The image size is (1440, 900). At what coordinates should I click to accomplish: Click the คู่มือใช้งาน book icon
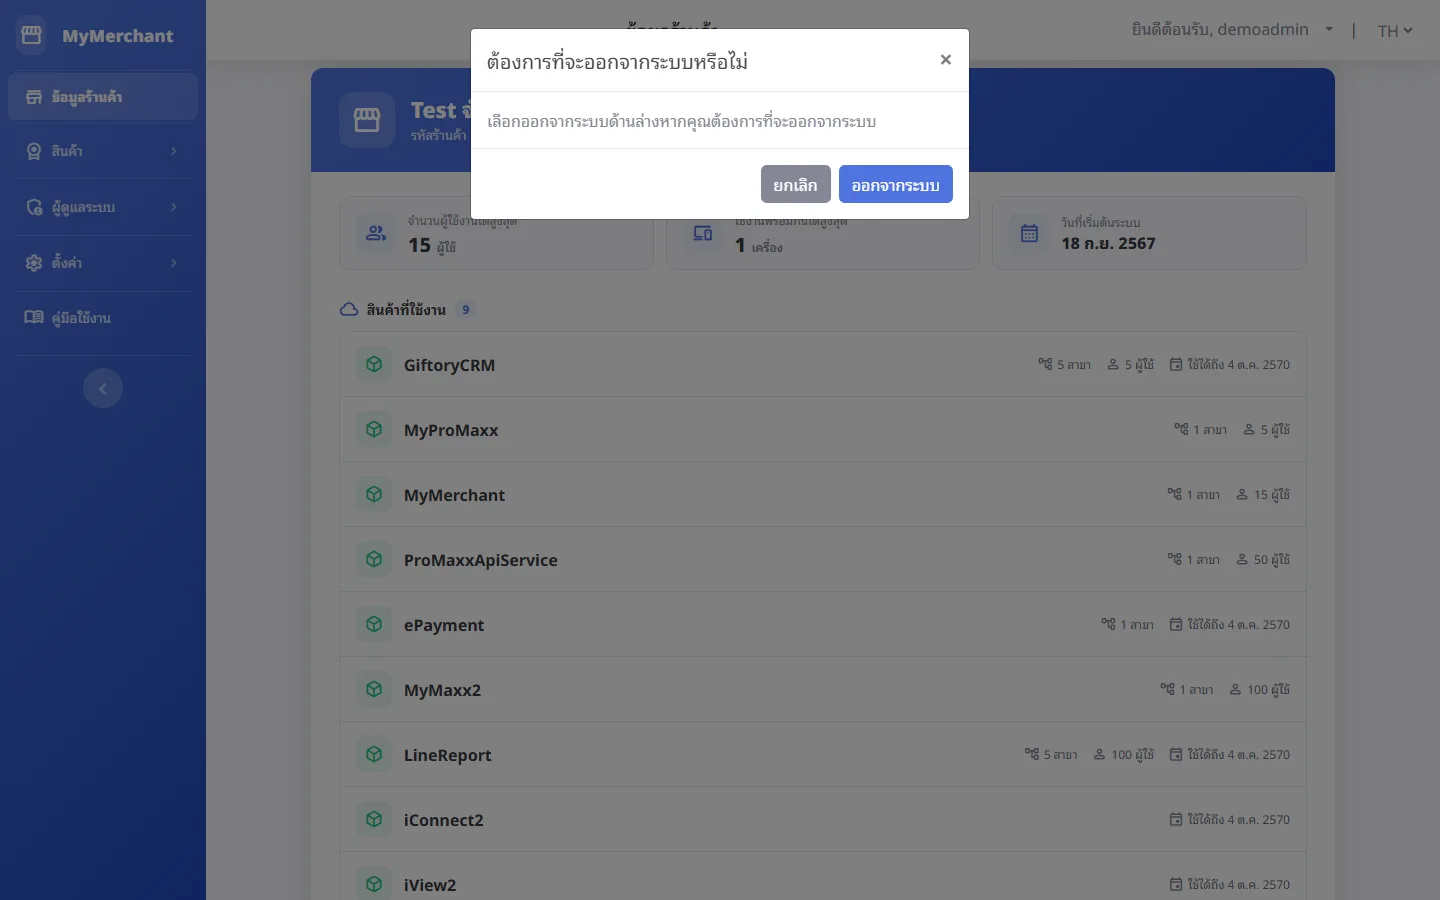pyautogui.click(x=34, y=317)
